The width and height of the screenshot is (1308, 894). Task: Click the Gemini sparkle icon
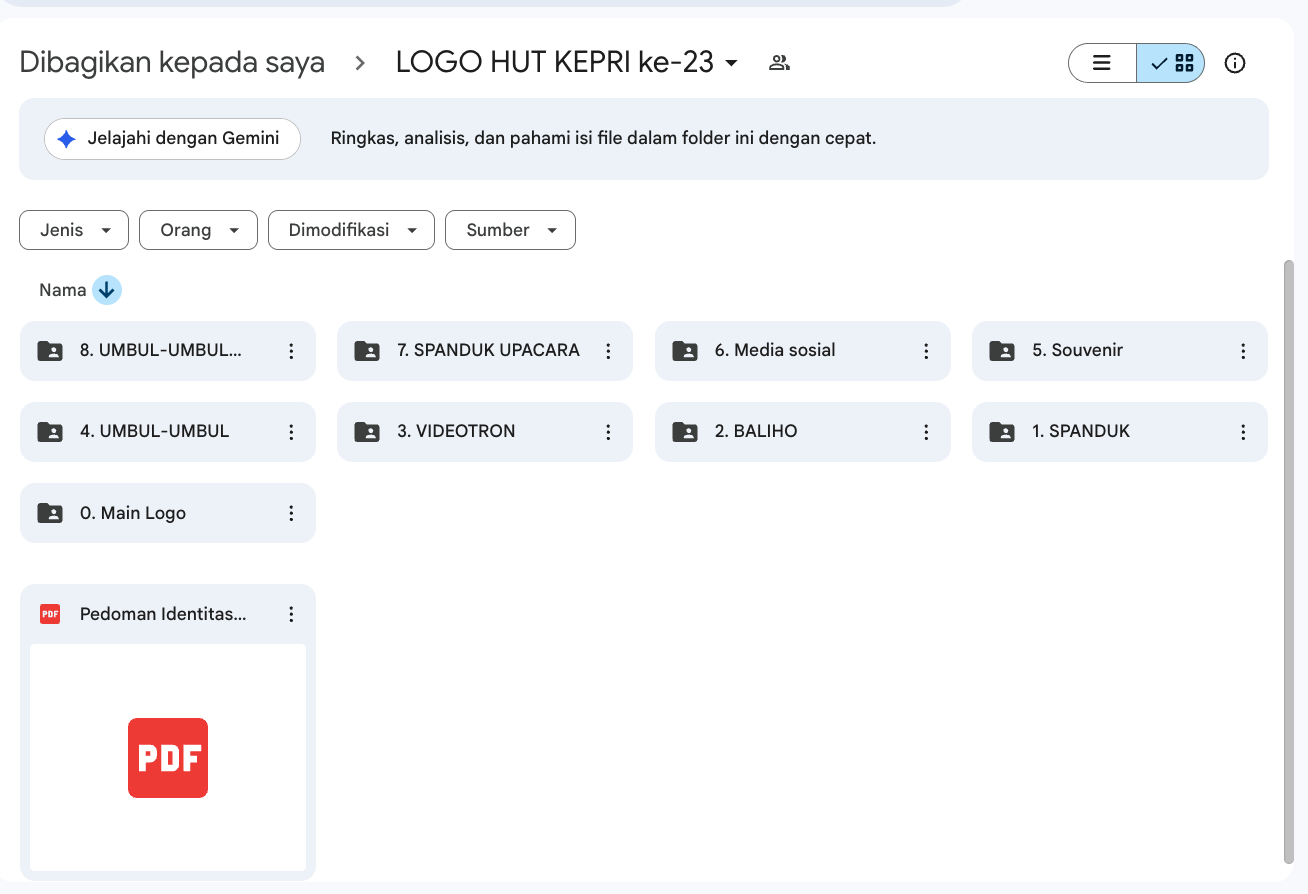pos(67,139)
